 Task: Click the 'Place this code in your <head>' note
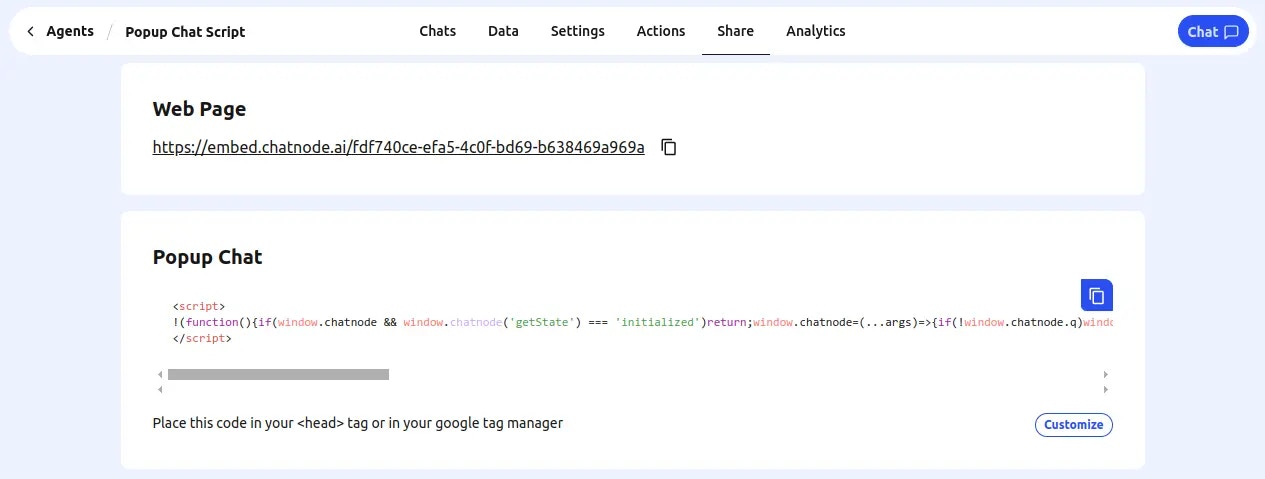(358, 423)
